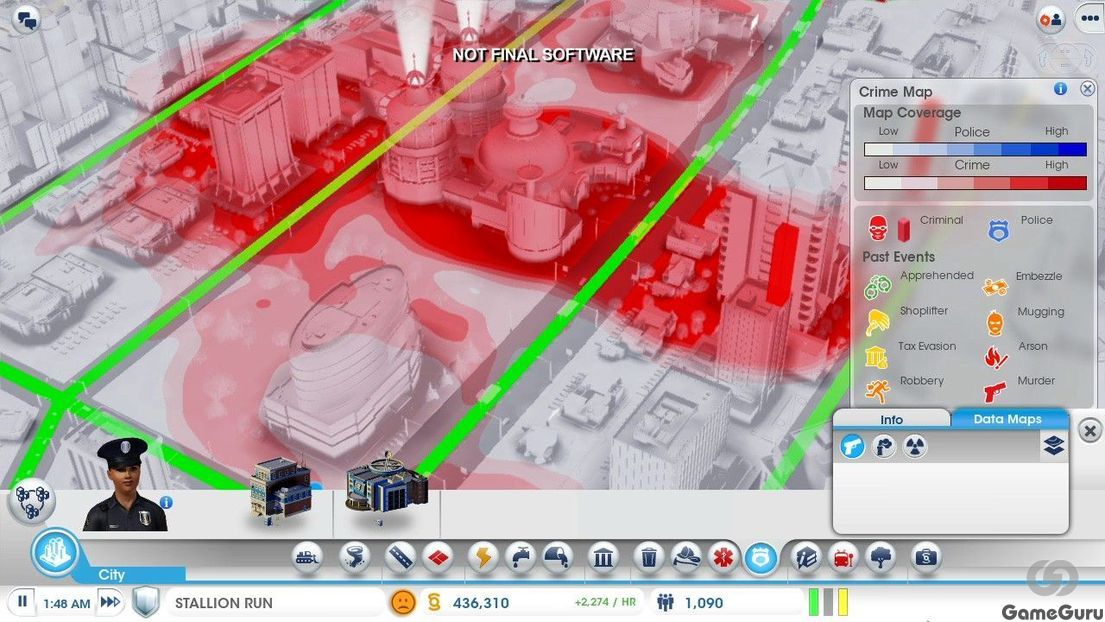Open the Roads menu

(400, 558)
